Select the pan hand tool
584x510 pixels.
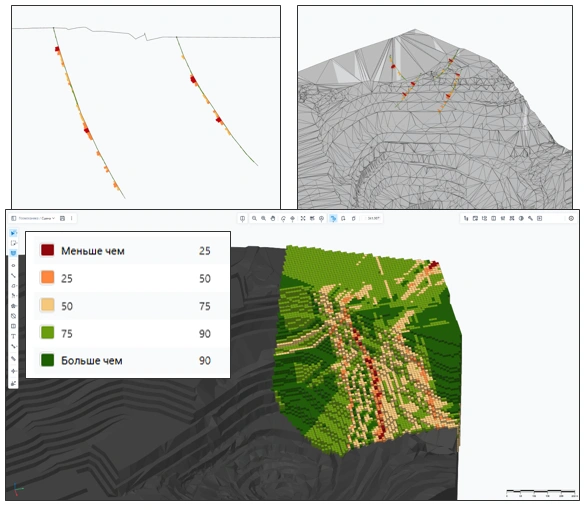[x=273, y=218]
